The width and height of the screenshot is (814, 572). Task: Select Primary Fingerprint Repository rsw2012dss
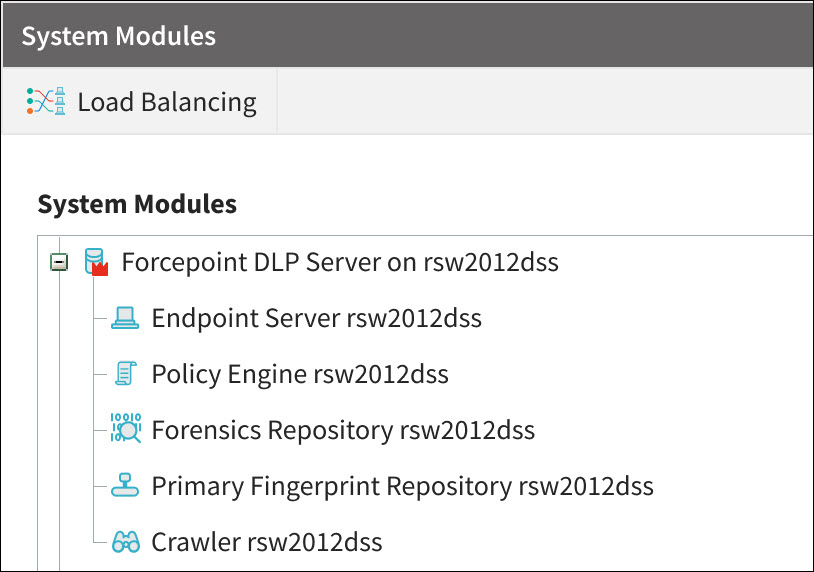[402, 487]
